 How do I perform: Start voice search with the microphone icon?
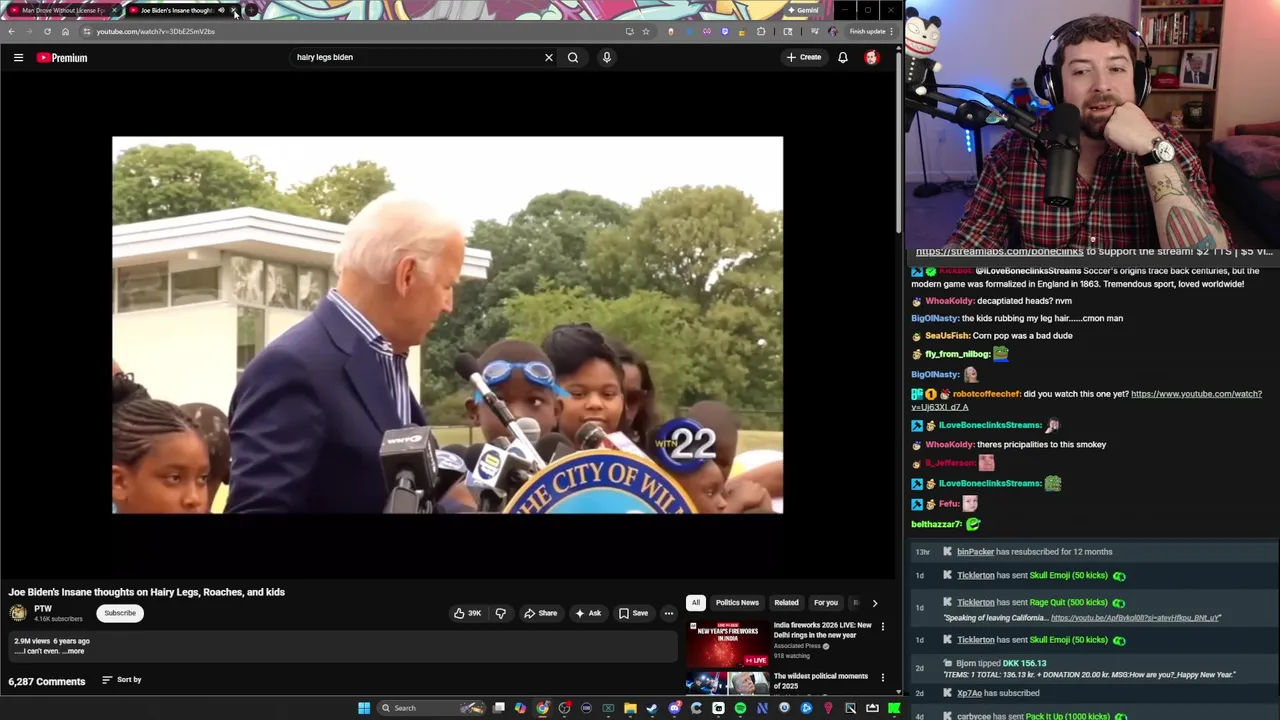[606, 57]
